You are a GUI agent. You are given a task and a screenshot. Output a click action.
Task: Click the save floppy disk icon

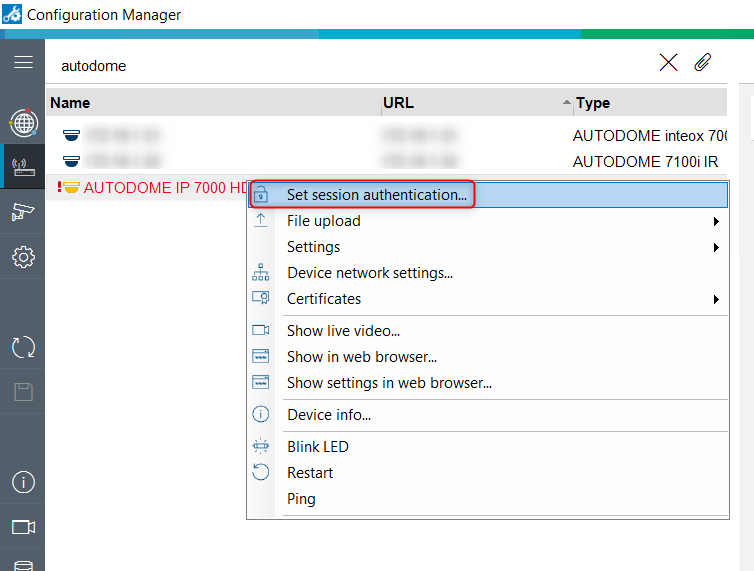[23, 392]
